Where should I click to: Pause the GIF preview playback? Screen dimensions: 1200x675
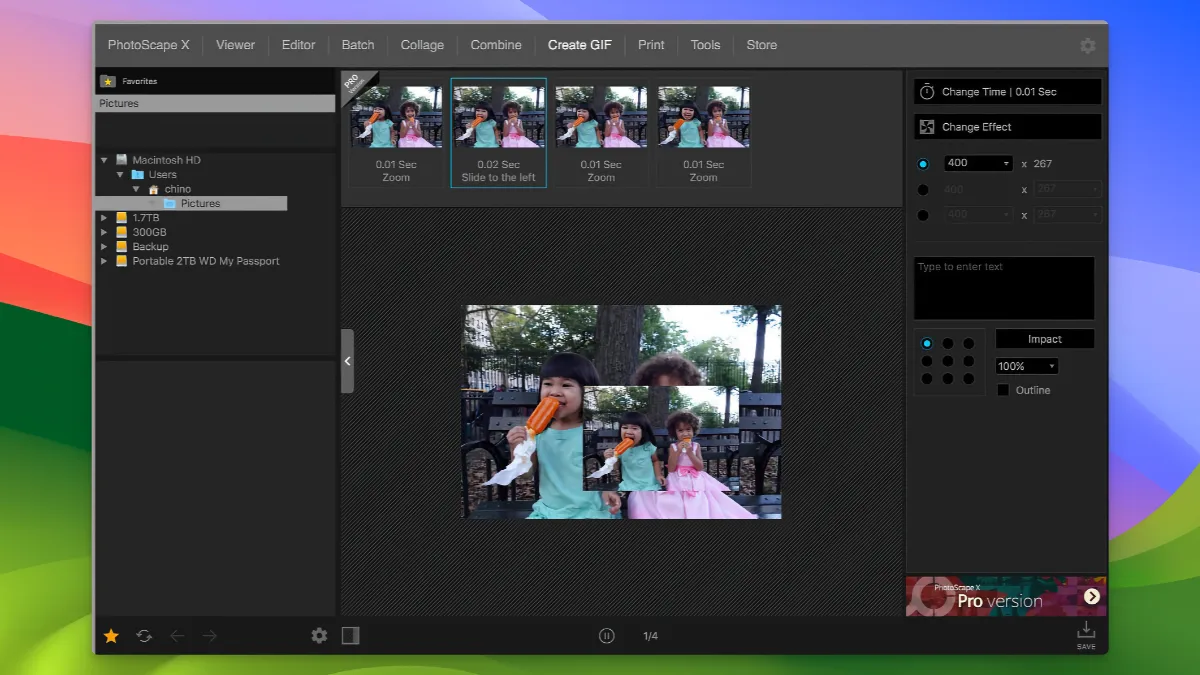pos(607,635)
